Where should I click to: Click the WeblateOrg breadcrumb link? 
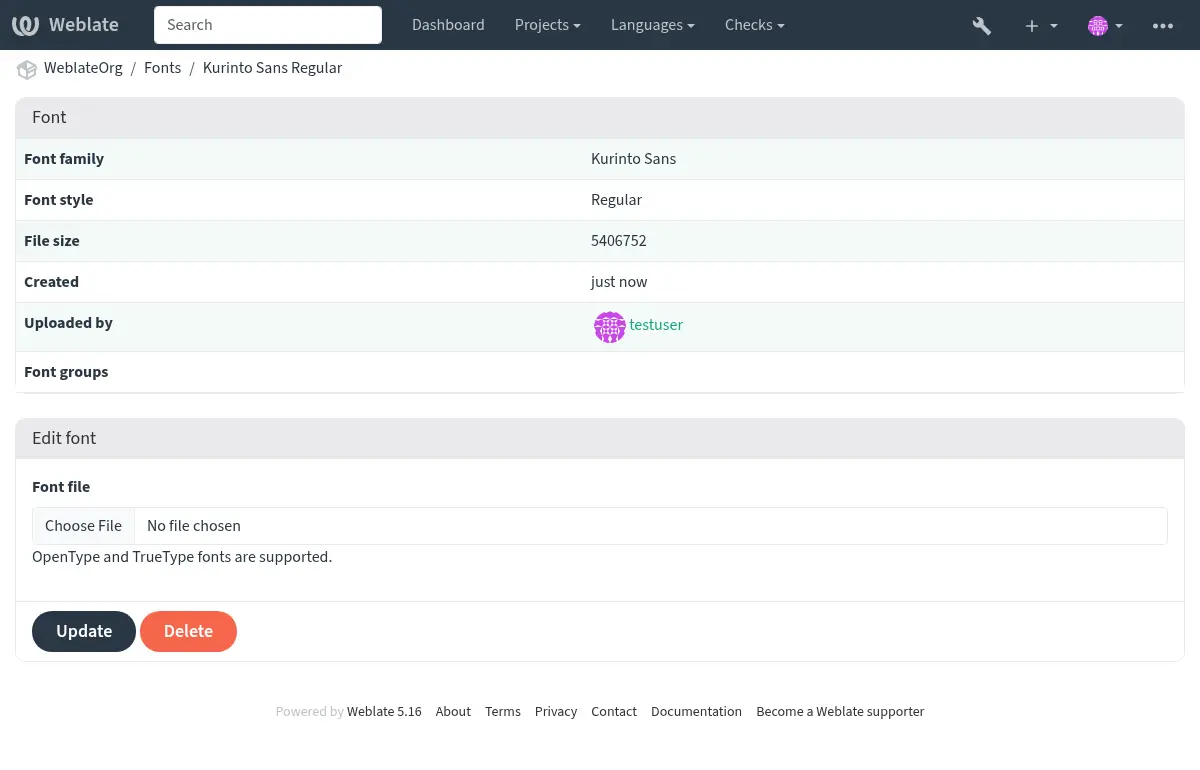click(x=83, y=68)
